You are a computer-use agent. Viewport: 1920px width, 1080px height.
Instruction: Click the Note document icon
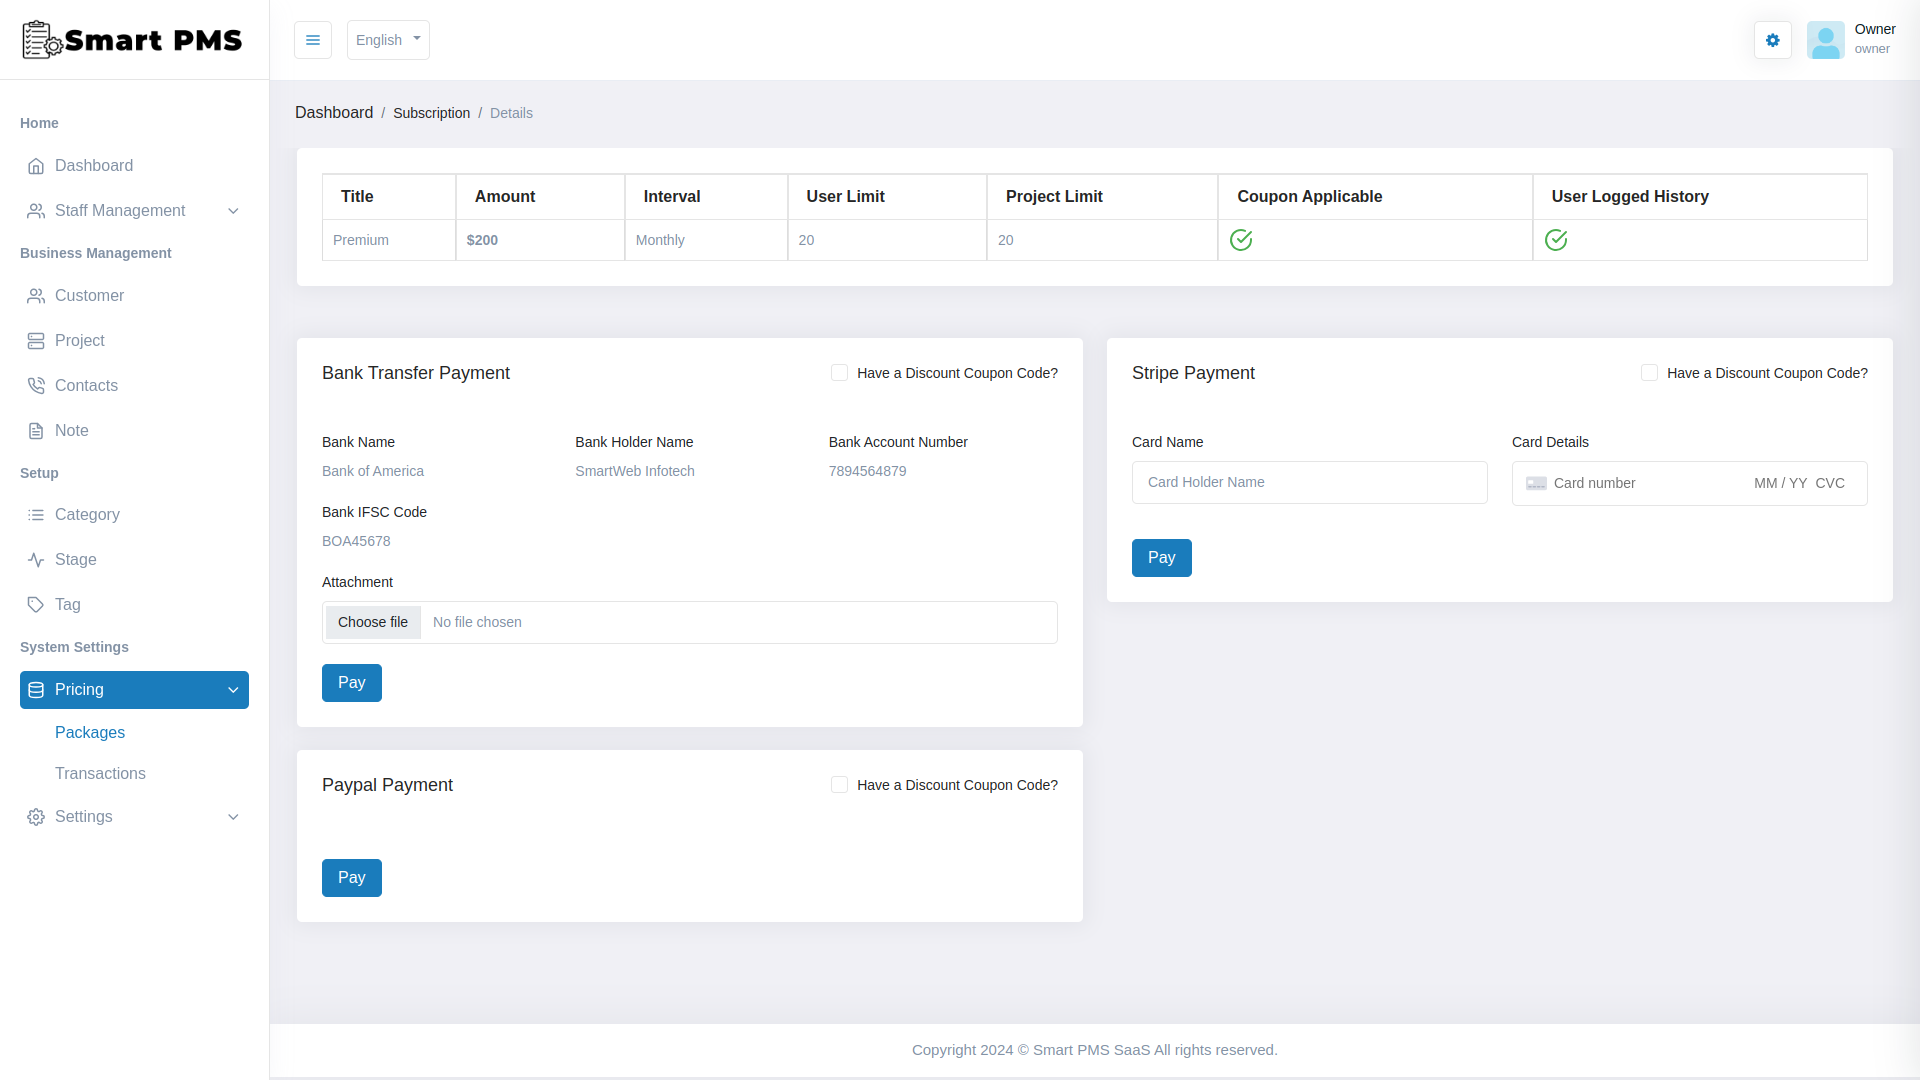pos(36,430)
